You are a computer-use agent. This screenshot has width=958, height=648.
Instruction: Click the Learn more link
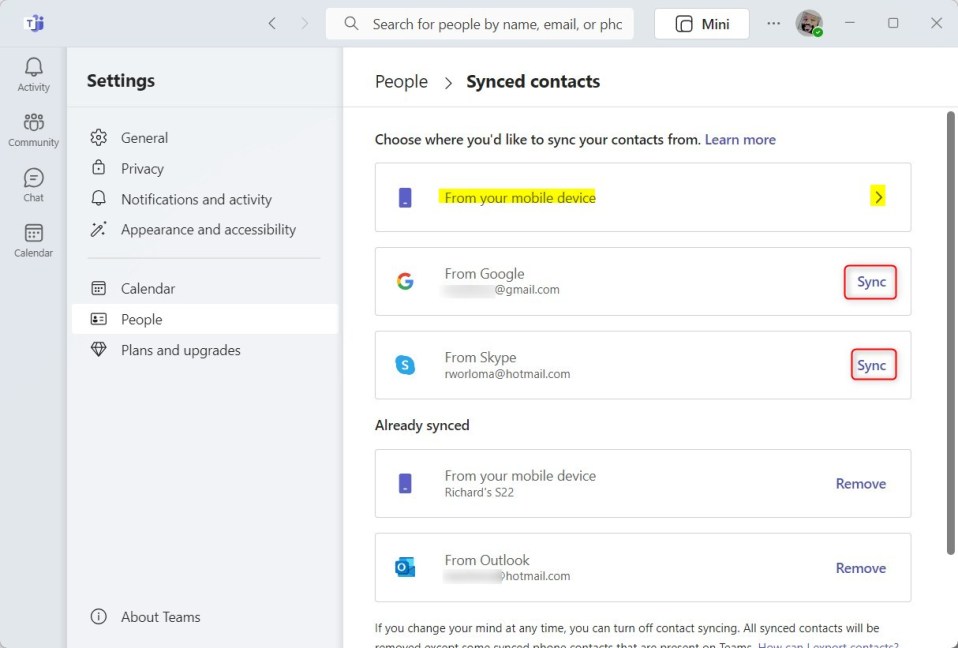point(740,139)
